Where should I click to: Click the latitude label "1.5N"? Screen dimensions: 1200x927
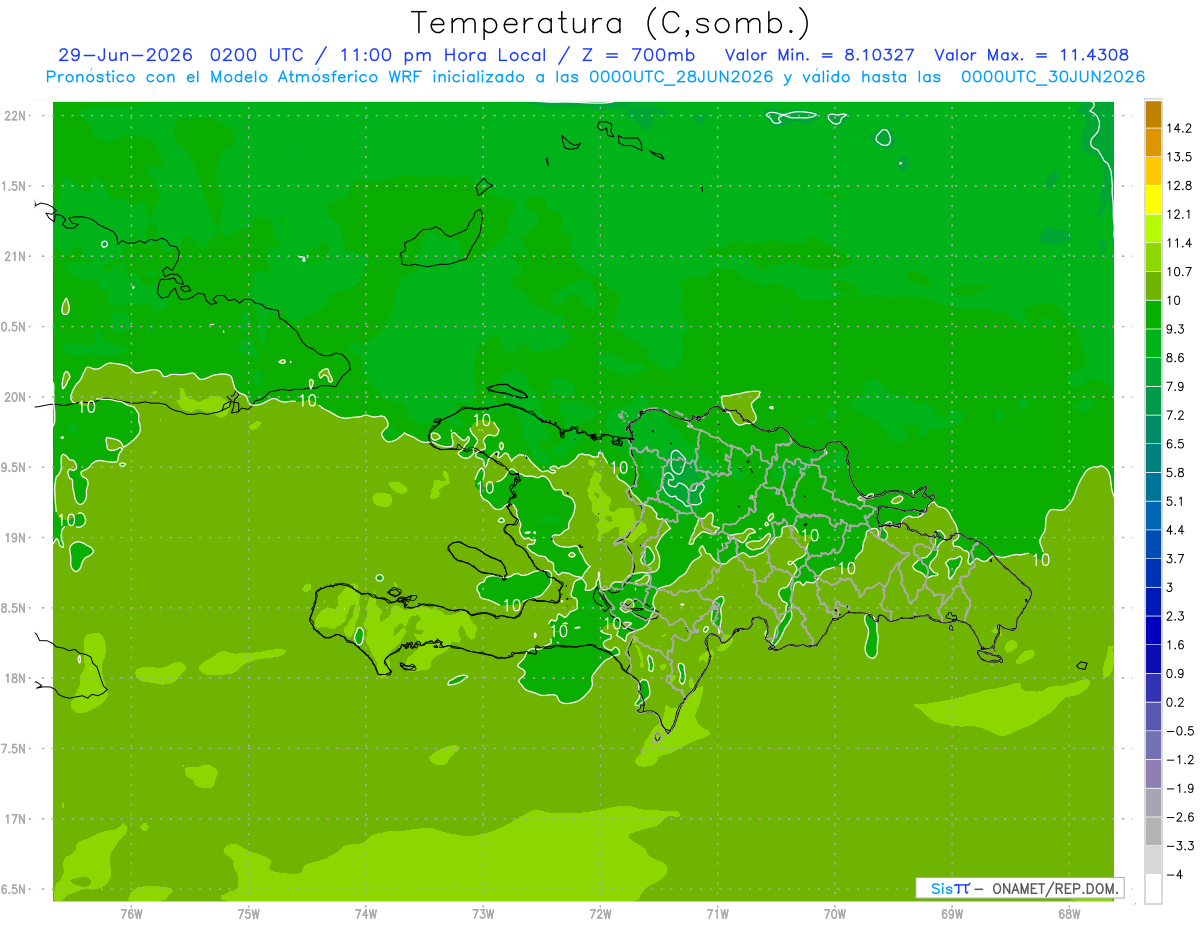point(15,186)
